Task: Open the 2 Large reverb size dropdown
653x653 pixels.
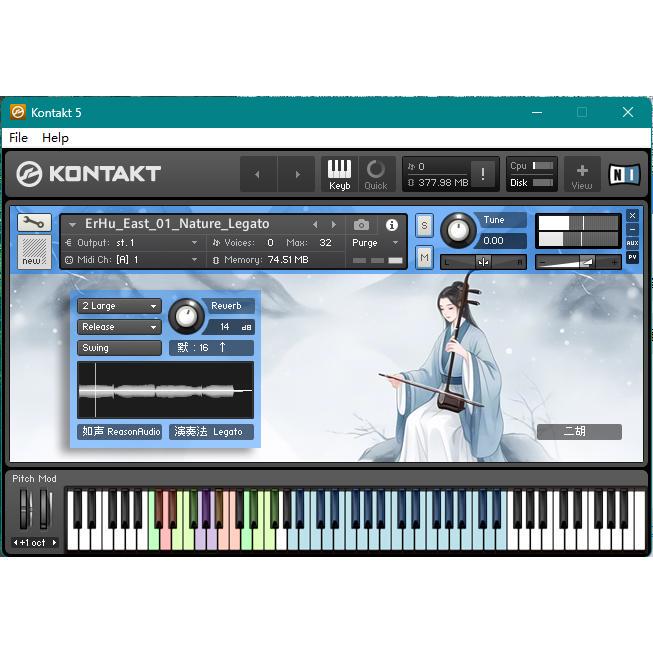Action: click(x=119, y=306)
